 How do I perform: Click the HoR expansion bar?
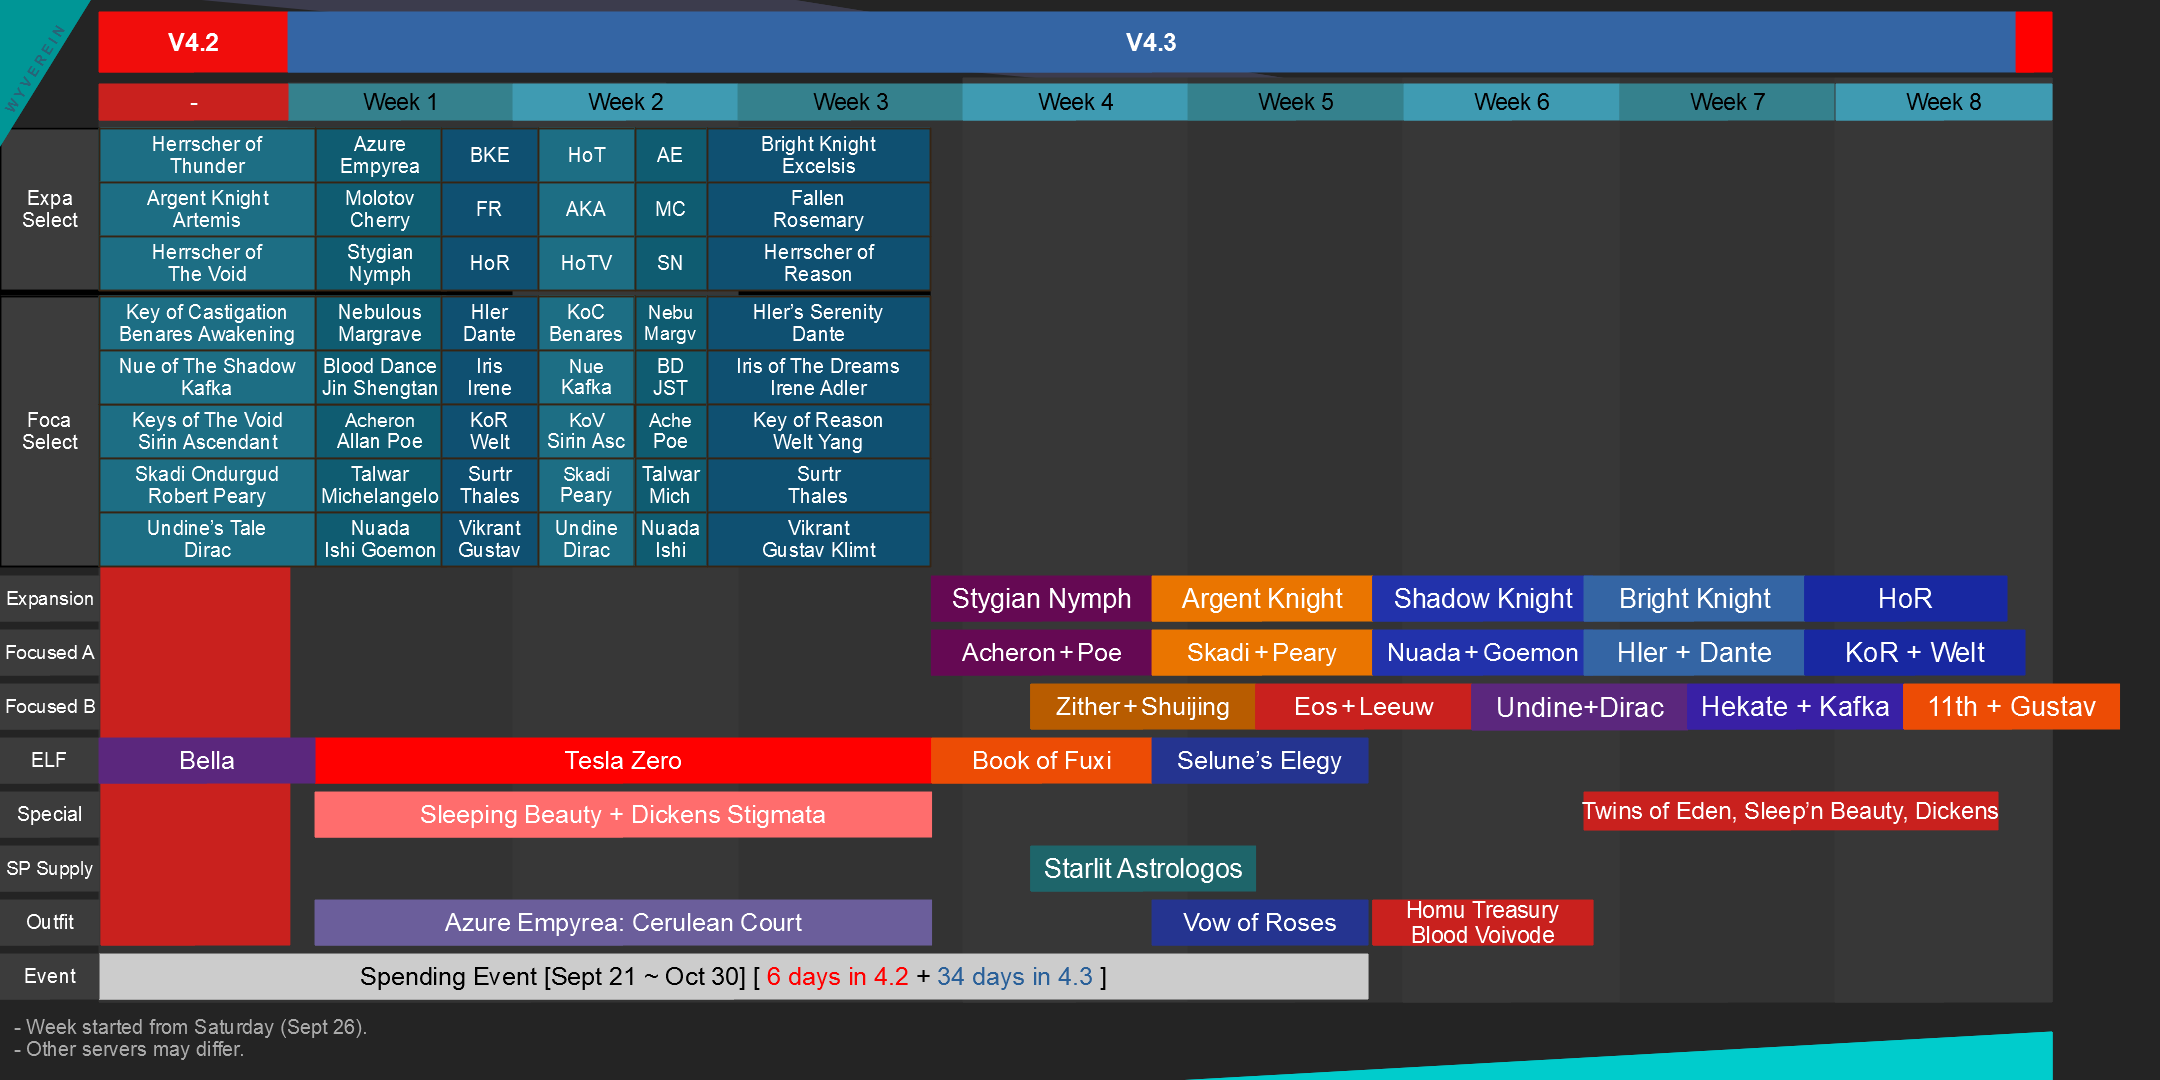coord(1905,598)
